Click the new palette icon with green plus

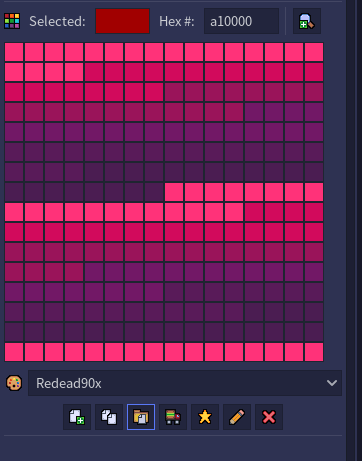77,417
